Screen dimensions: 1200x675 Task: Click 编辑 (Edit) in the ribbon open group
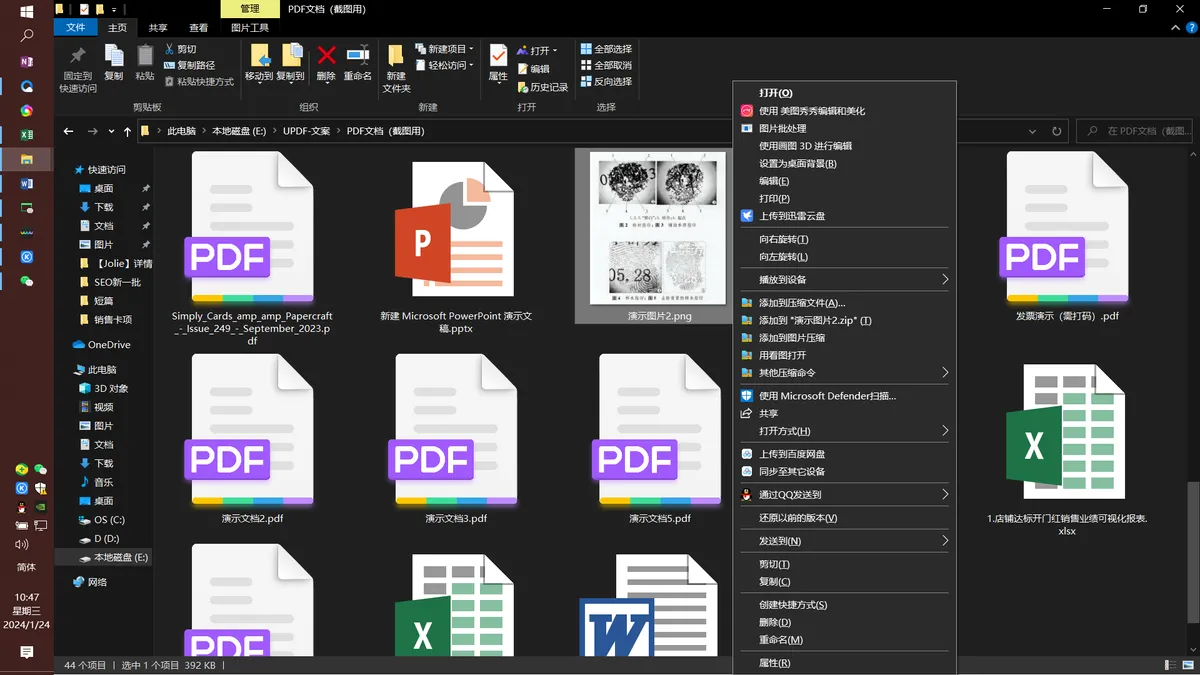[x=533, y=69]
